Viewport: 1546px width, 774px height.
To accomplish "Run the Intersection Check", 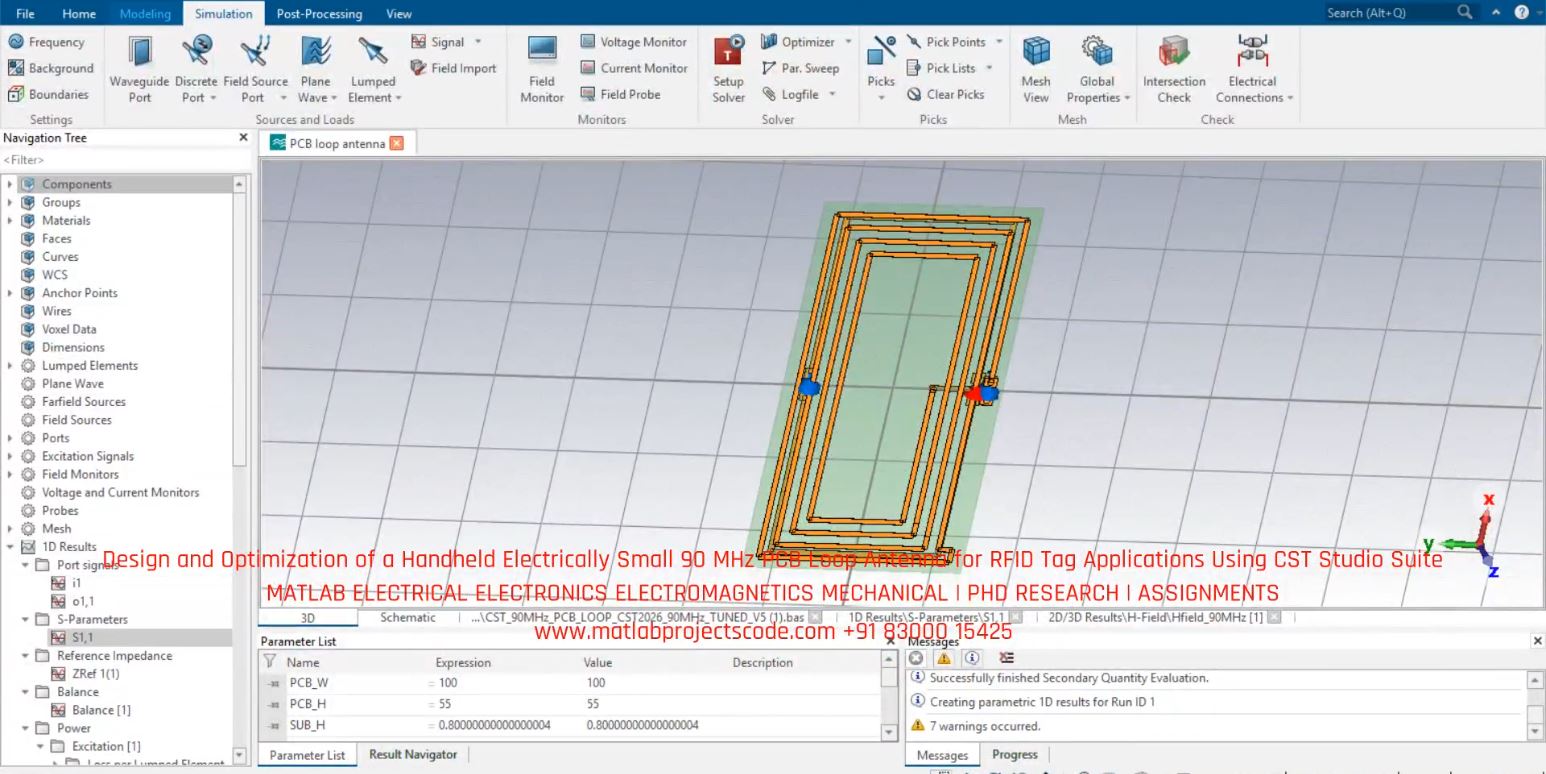I will [1174, 69].
